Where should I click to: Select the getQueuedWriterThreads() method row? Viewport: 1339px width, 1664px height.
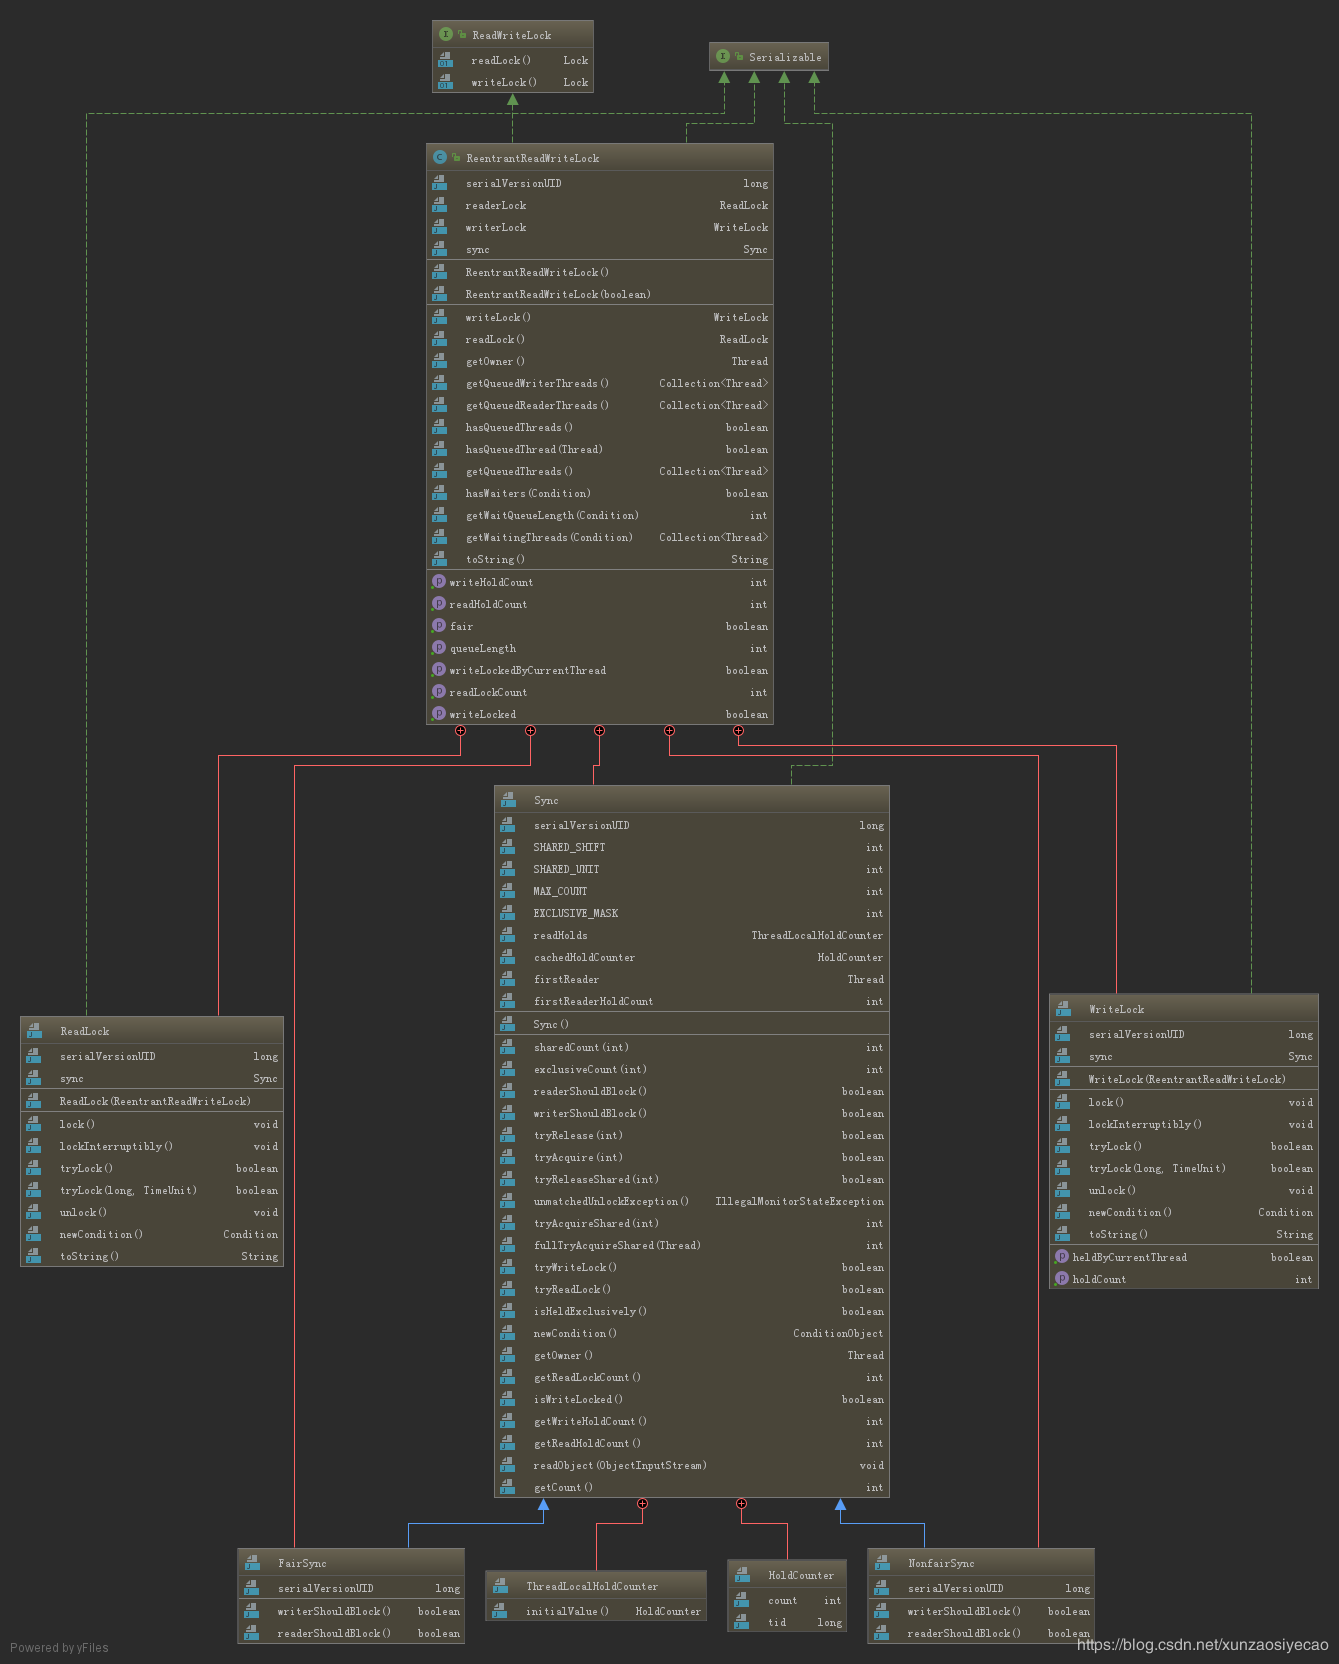(537, 384)
